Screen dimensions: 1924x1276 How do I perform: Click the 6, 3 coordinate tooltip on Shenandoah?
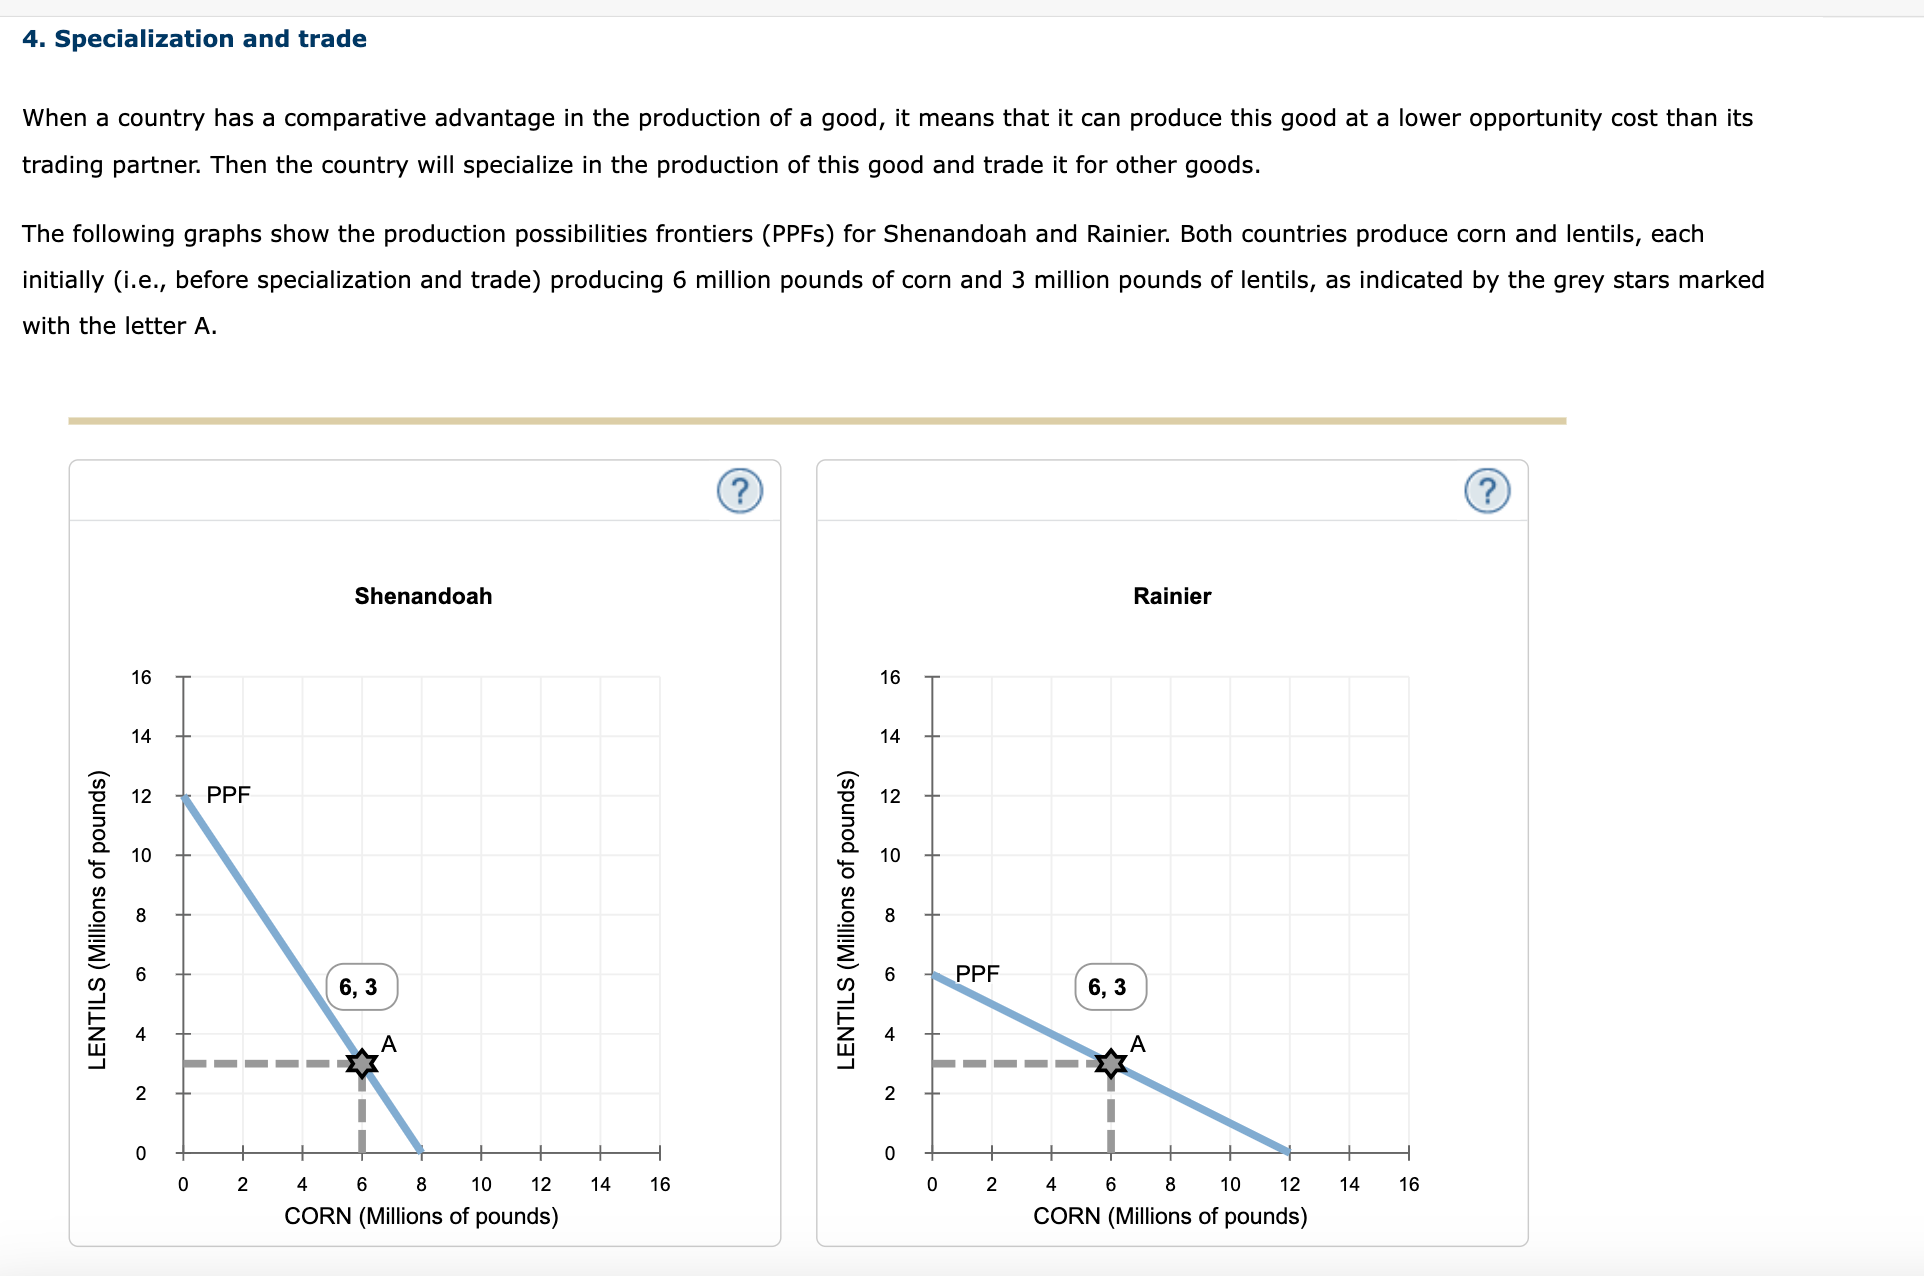coord(360,986)
